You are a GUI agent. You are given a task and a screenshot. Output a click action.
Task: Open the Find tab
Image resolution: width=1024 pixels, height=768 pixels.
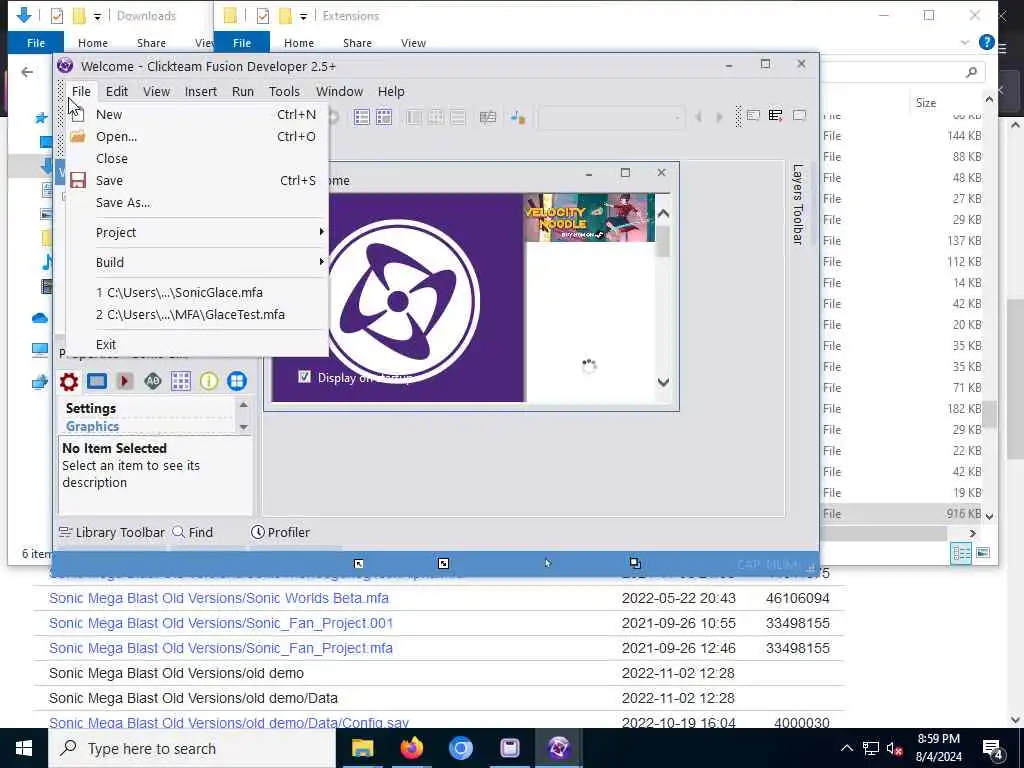pyautogui.click(x=193, y=532)
